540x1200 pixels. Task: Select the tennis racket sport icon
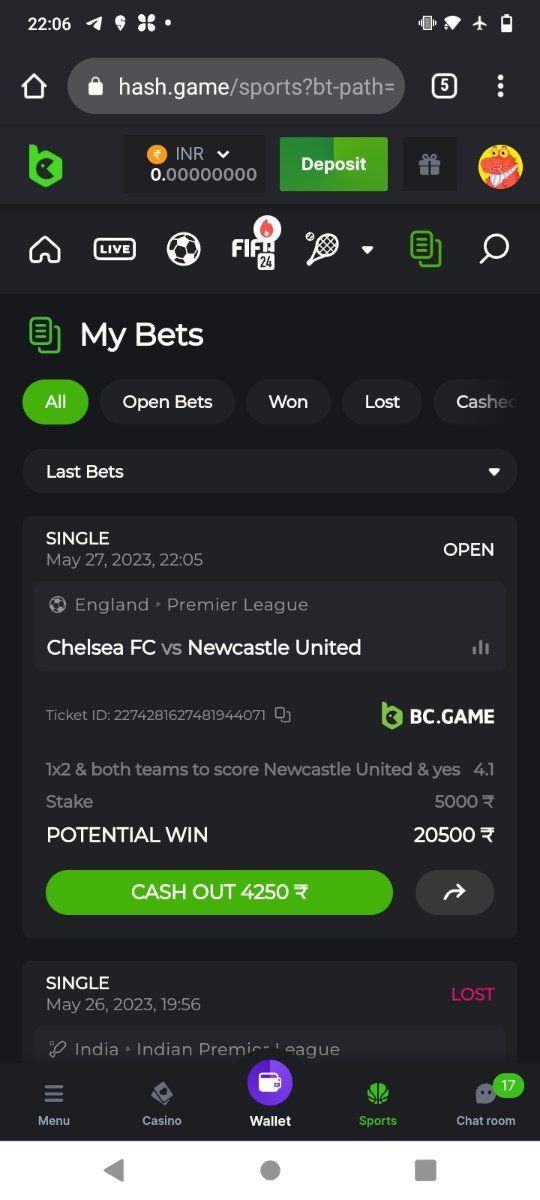[x=322, y=249]
